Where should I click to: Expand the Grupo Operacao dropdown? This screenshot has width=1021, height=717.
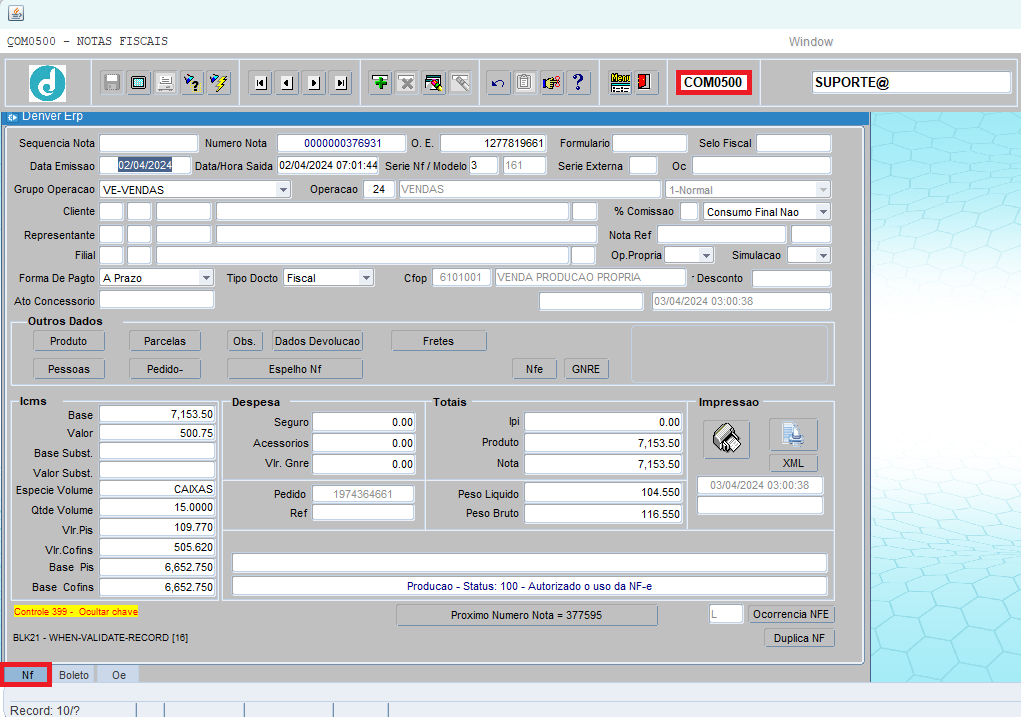(x=283, y=190)
